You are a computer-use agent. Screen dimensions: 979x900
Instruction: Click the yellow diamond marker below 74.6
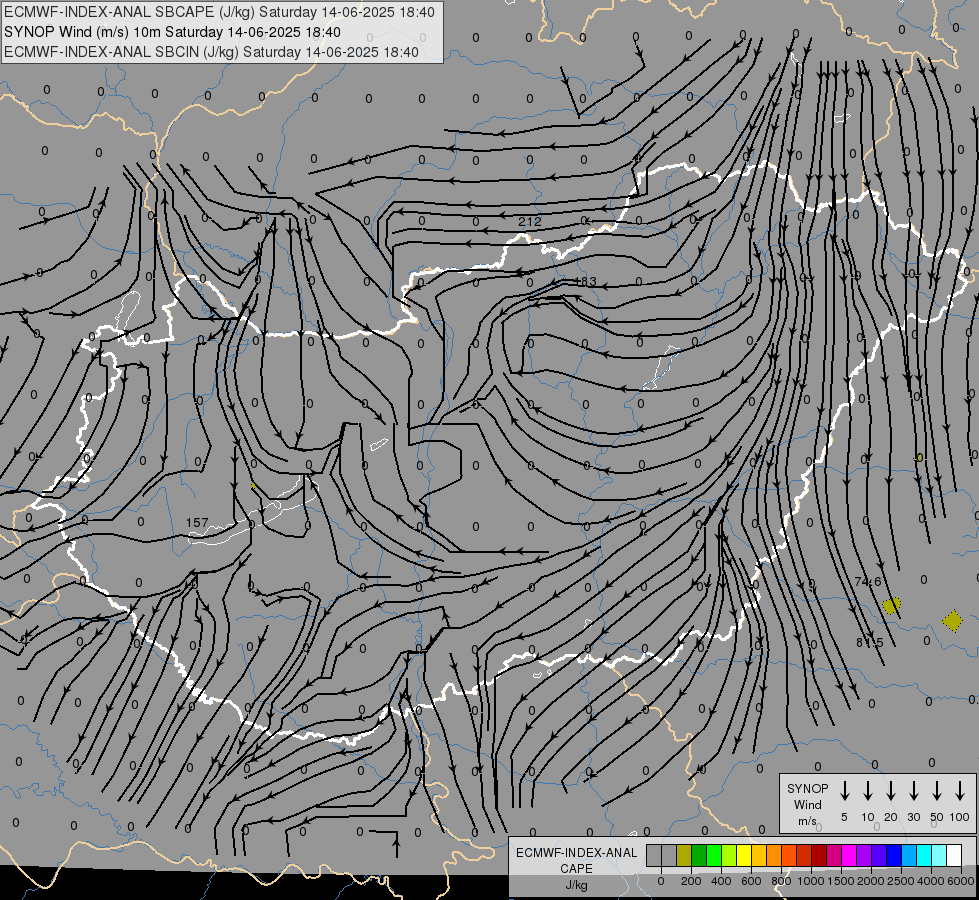pyautogui.click(x=892, y=605)
